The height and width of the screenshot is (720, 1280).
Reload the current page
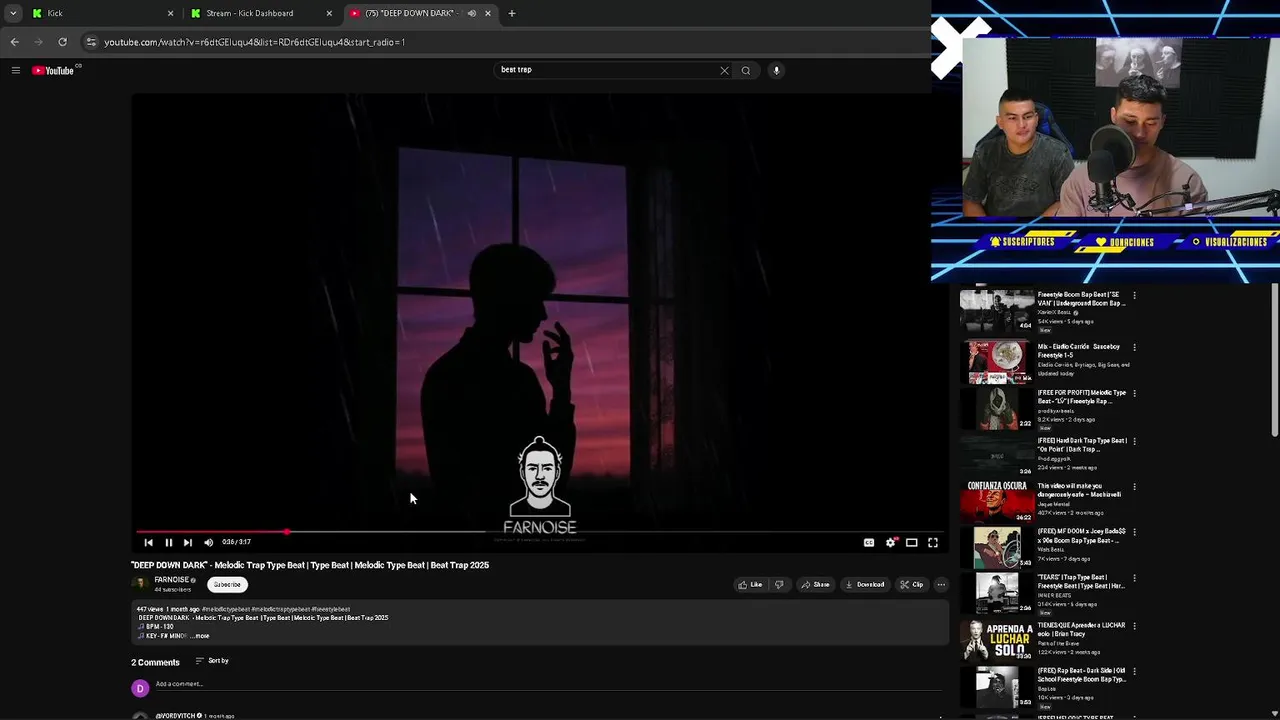click(x=62, y=42)
